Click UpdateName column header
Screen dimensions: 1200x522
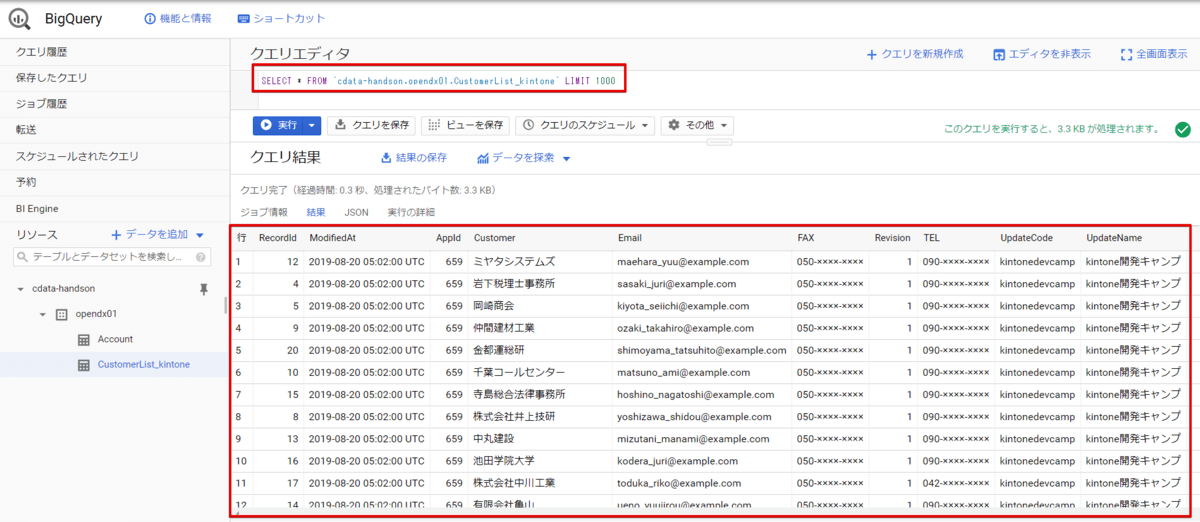(1114, 238)
